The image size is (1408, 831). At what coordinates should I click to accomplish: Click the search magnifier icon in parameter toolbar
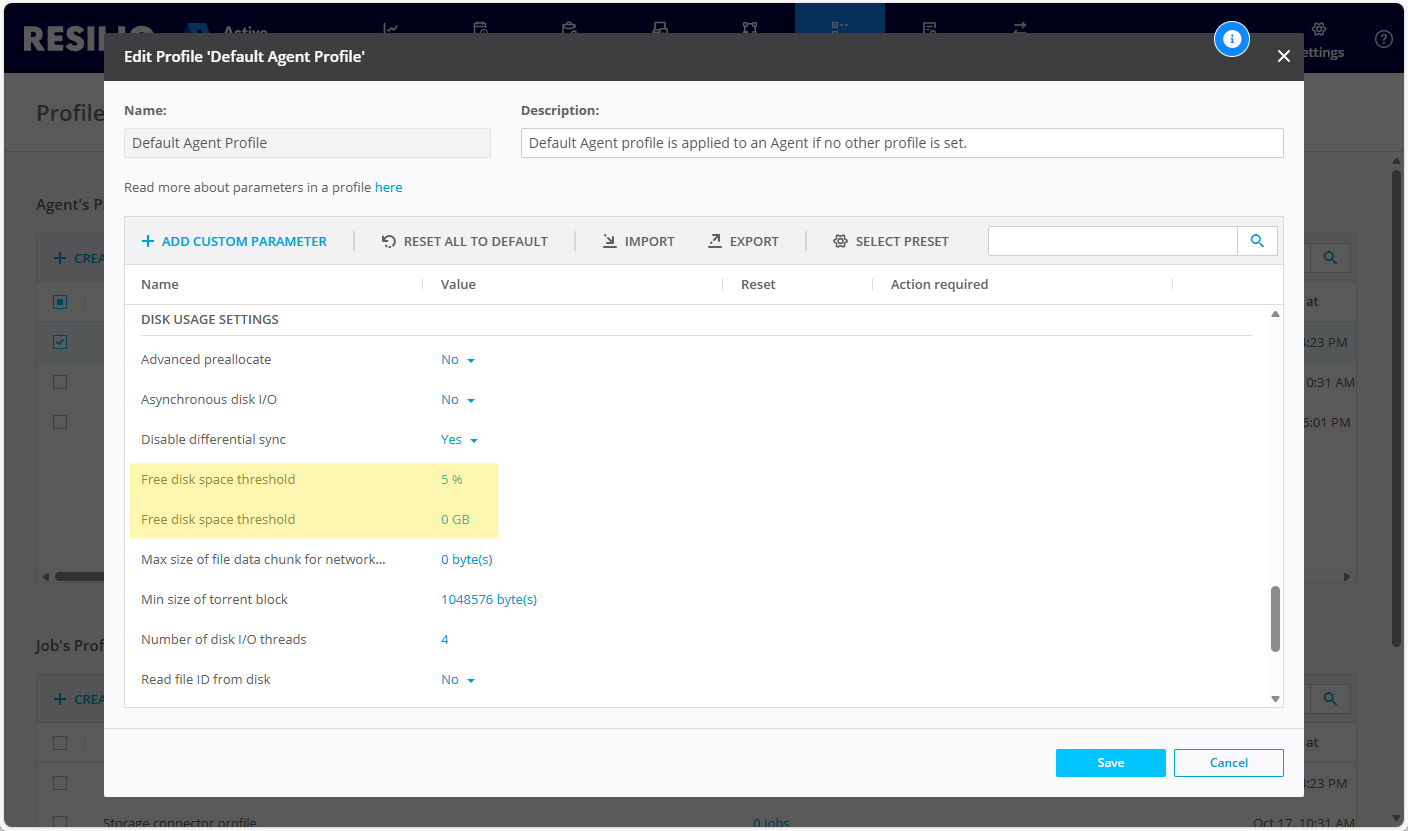tap(1257, 241)
